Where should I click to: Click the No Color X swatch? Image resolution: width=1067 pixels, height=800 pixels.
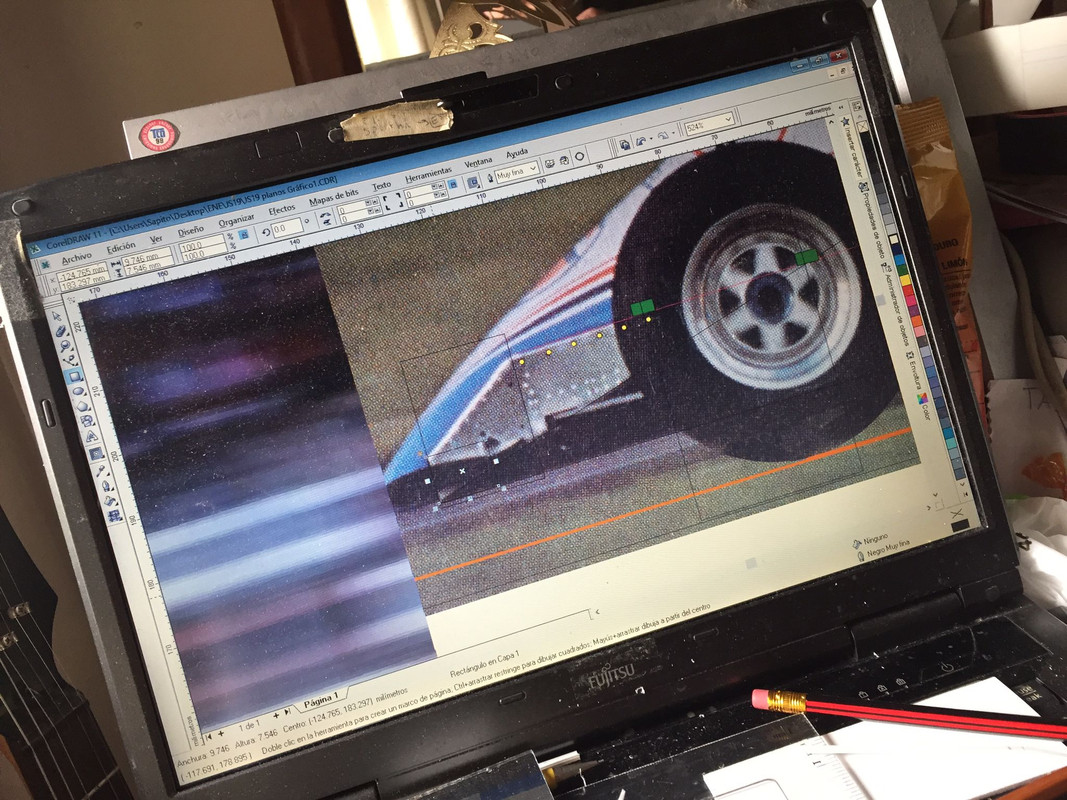[x=864, y=126]
